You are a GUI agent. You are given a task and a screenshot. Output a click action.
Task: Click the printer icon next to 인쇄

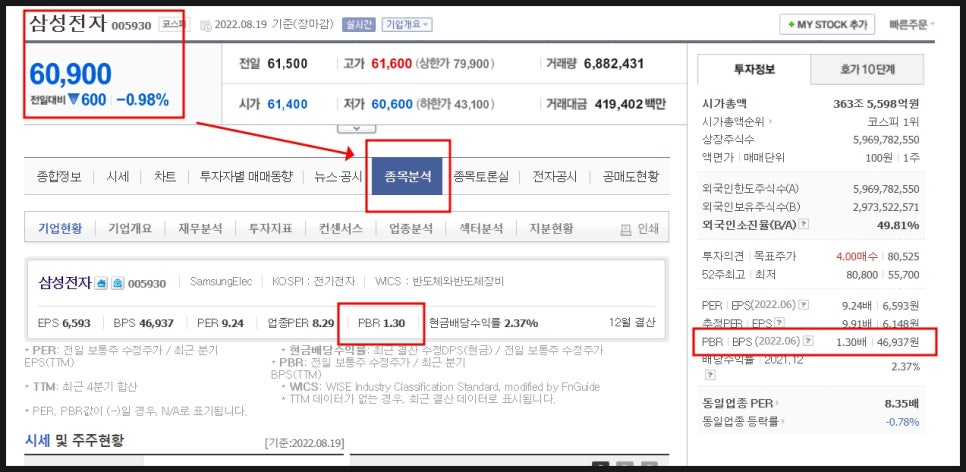click(626, 229)
